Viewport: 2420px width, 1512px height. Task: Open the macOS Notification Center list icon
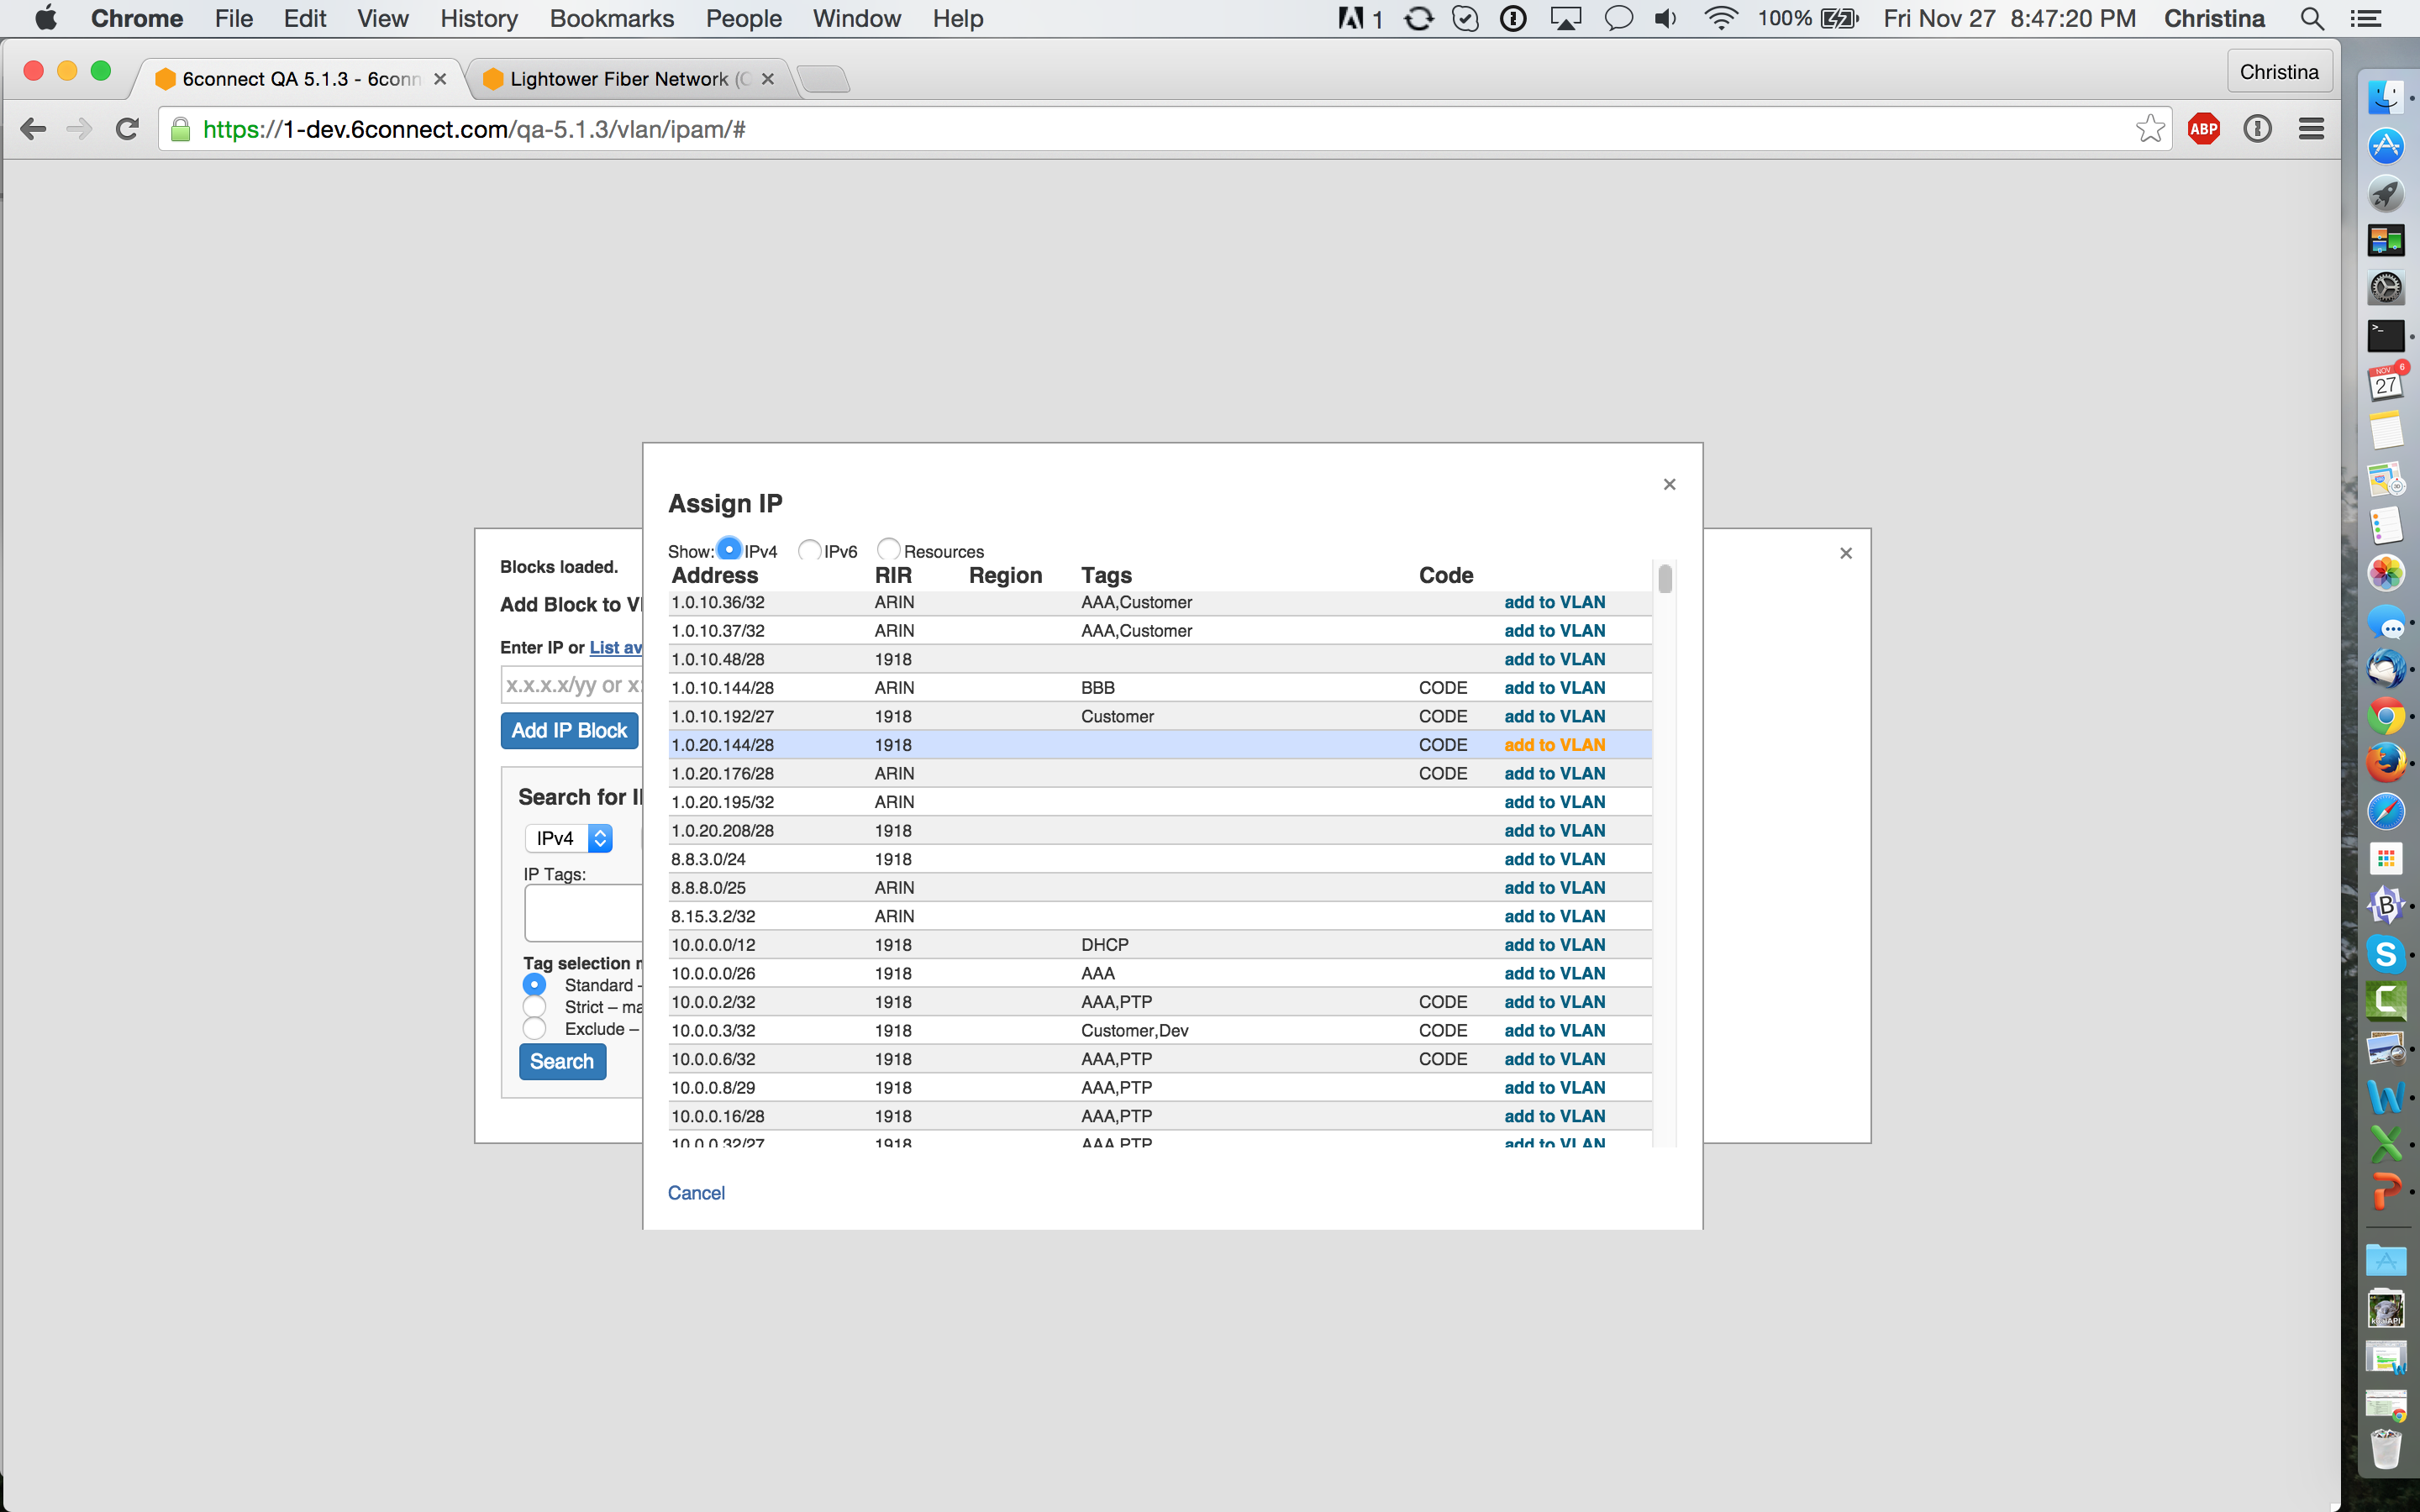pyautogui.click(x=2365, y=19)
